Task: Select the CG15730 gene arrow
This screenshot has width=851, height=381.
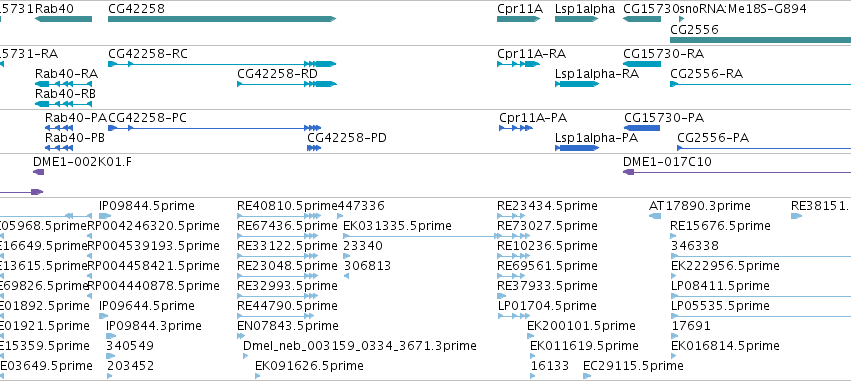Action: [642, 19]
